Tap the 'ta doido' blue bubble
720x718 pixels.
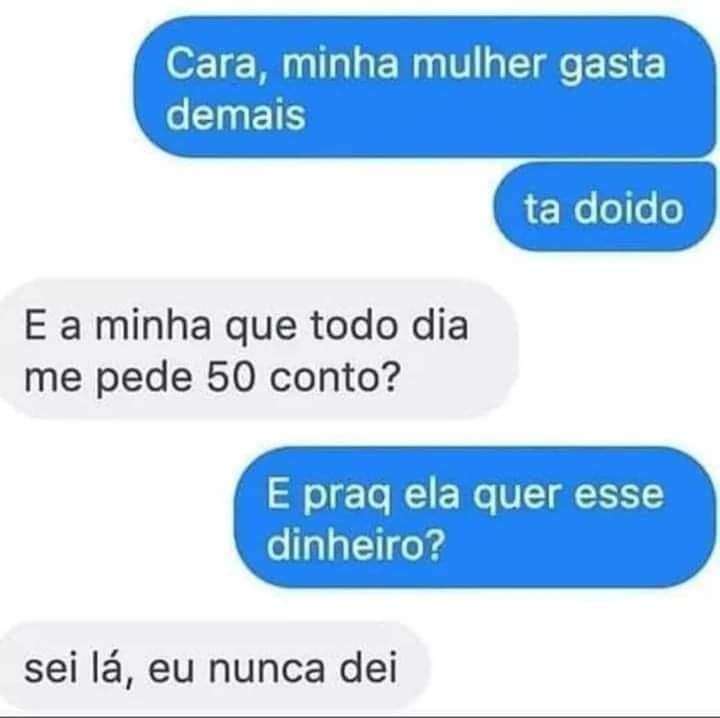pos(605,207)
